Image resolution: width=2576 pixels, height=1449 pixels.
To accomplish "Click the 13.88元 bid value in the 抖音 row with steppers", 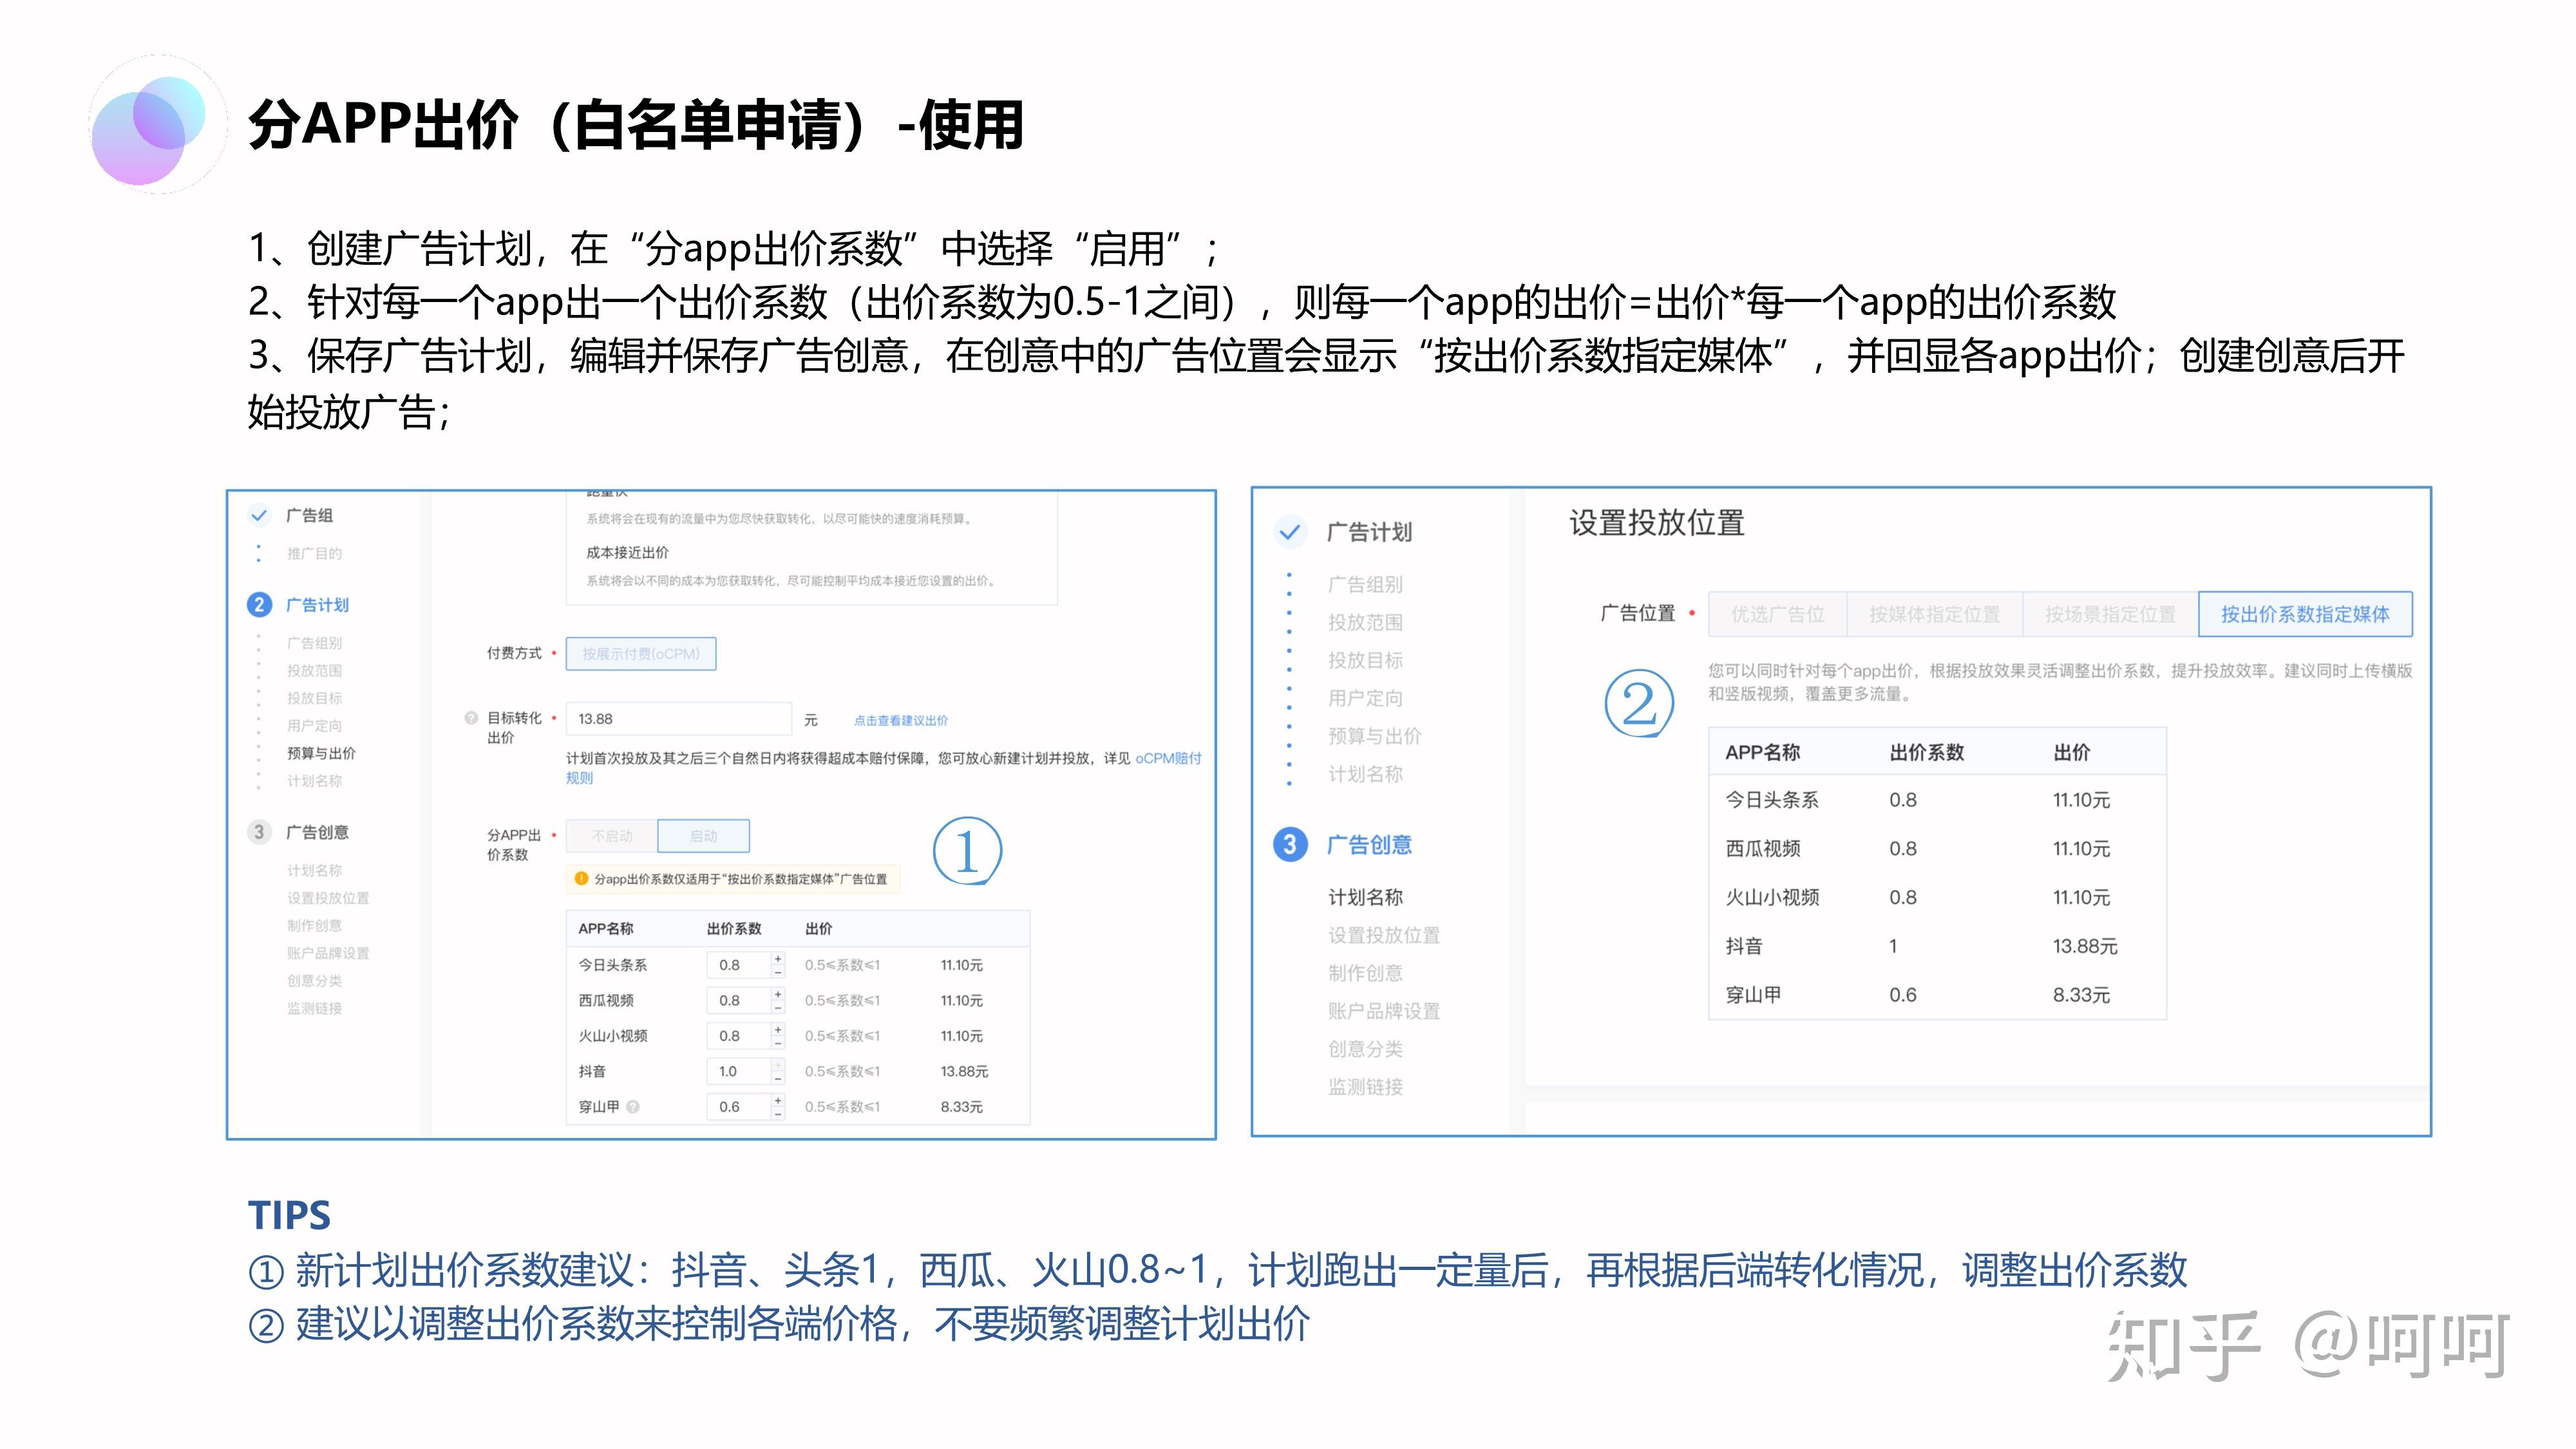I will pos(964,1071).
